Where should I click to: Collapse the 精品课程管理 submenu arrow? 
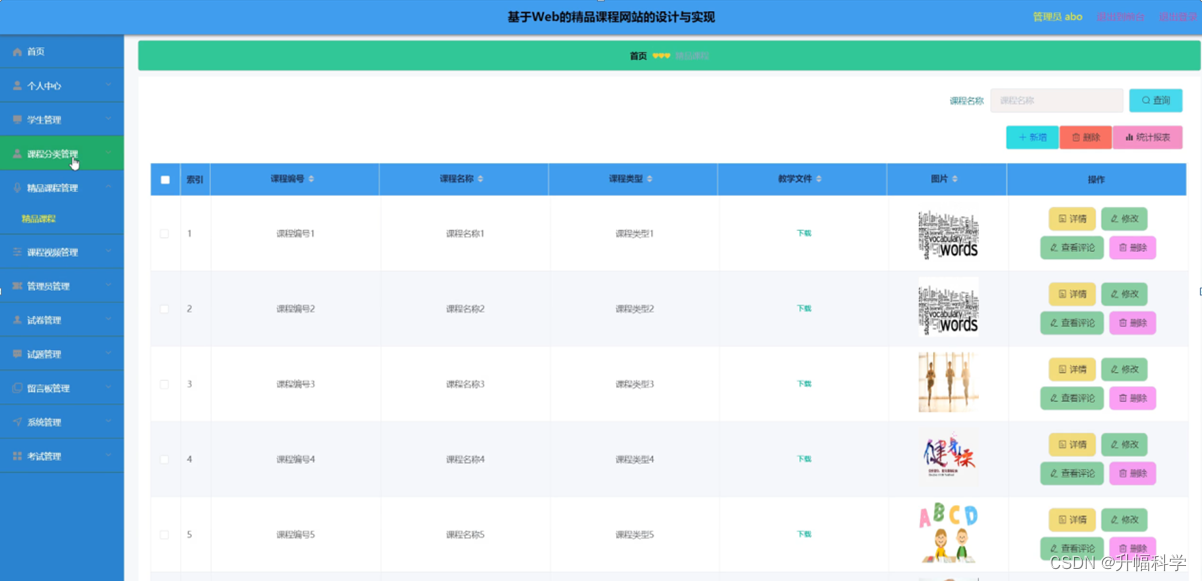coord(108,187)
